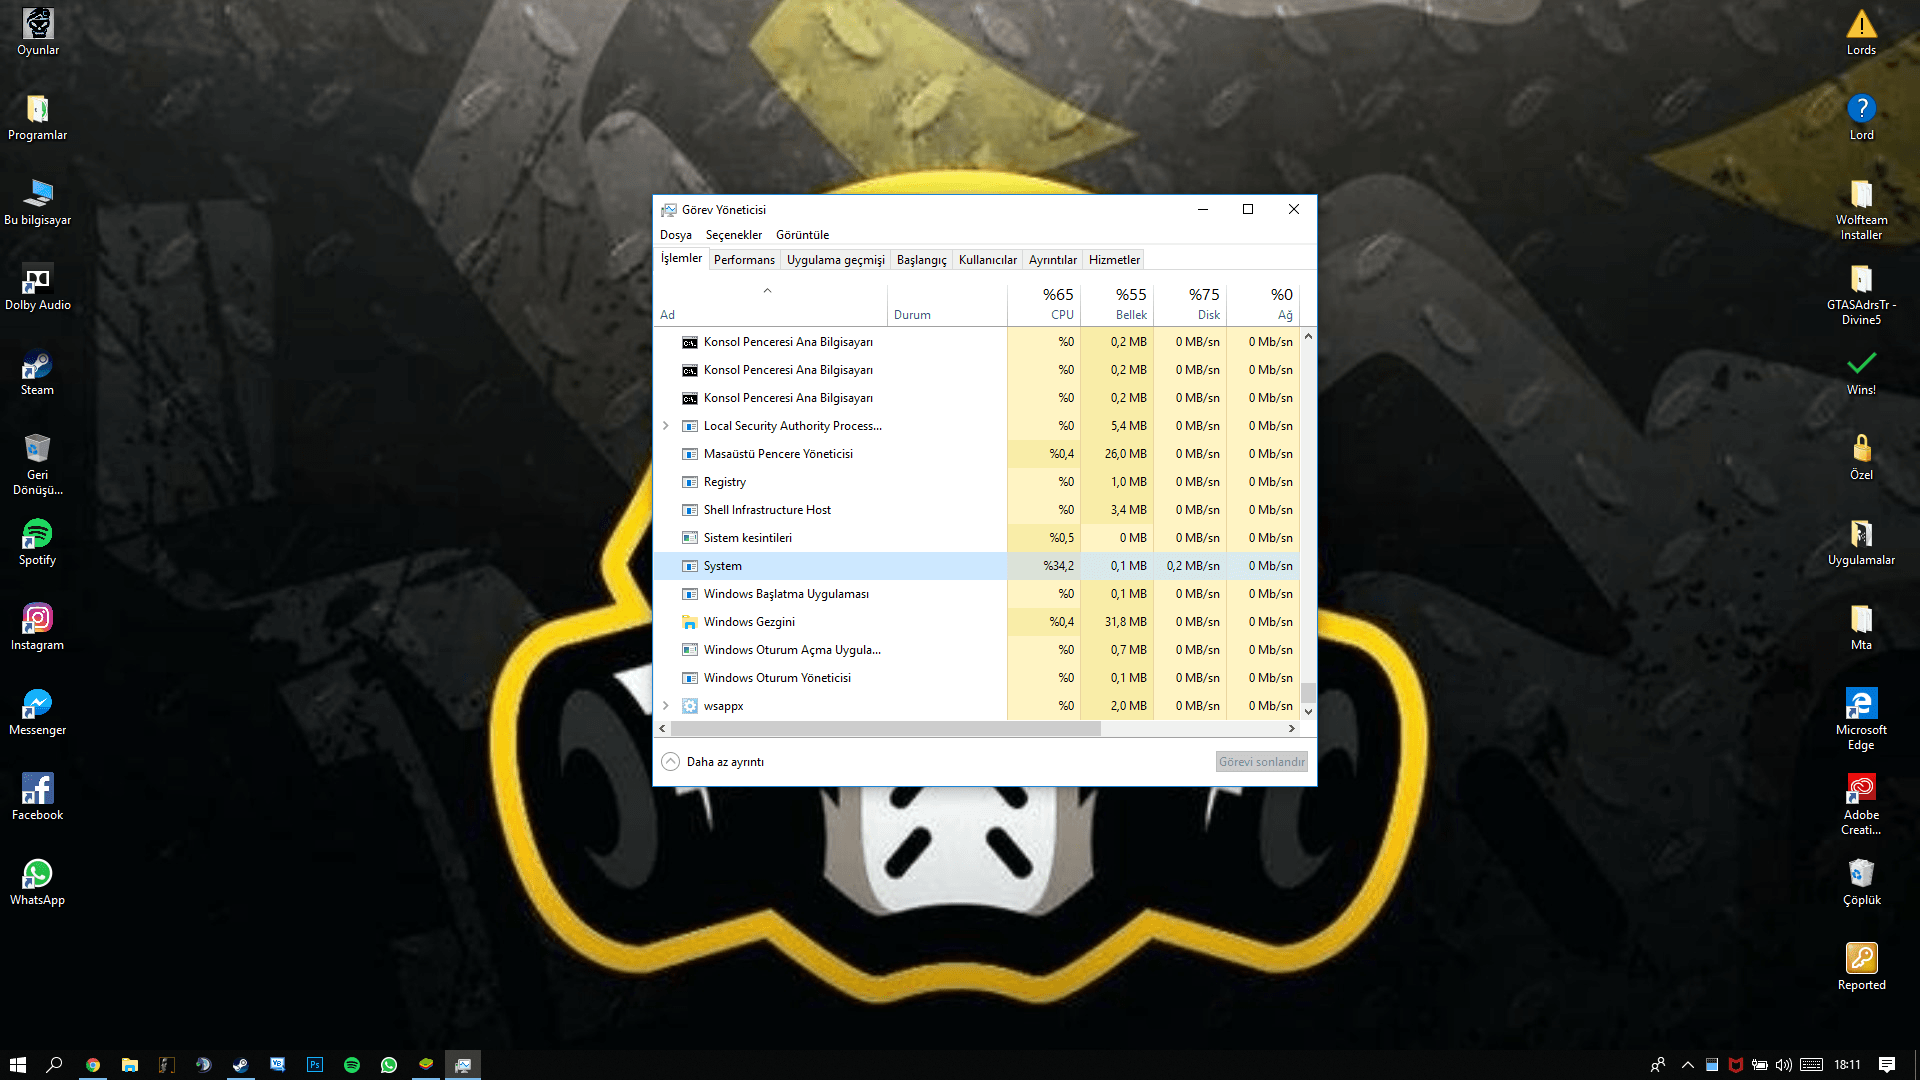The height and width of the screenshot is (1080, 1920).
Task: Select the Geri Dönüşüm recycle bin icon
Action: (38, 463)
